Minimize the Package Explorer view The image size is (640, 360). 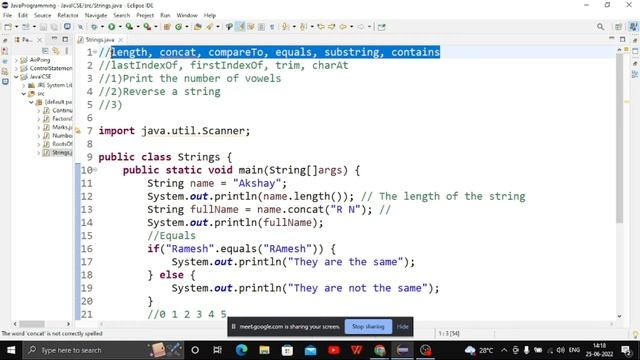[54, 39]
